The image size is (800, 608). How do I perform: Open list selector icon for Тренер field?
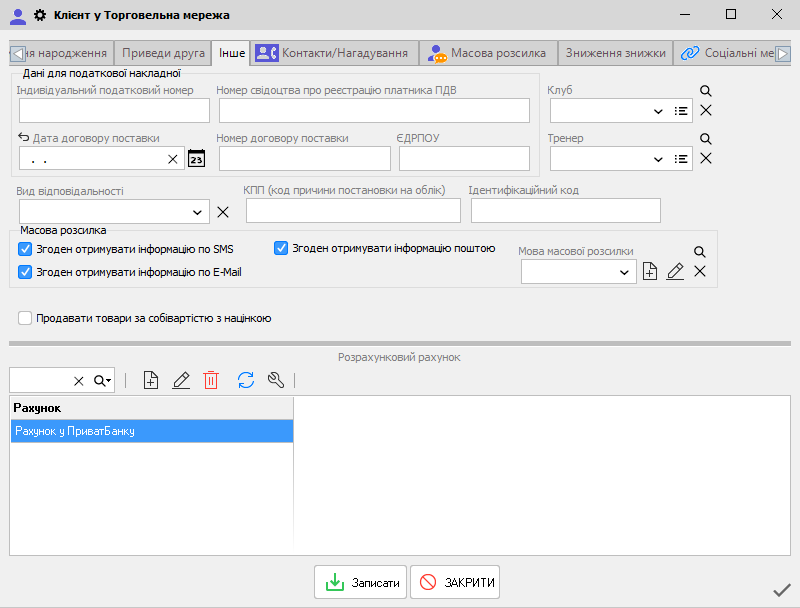click(682, 158)
